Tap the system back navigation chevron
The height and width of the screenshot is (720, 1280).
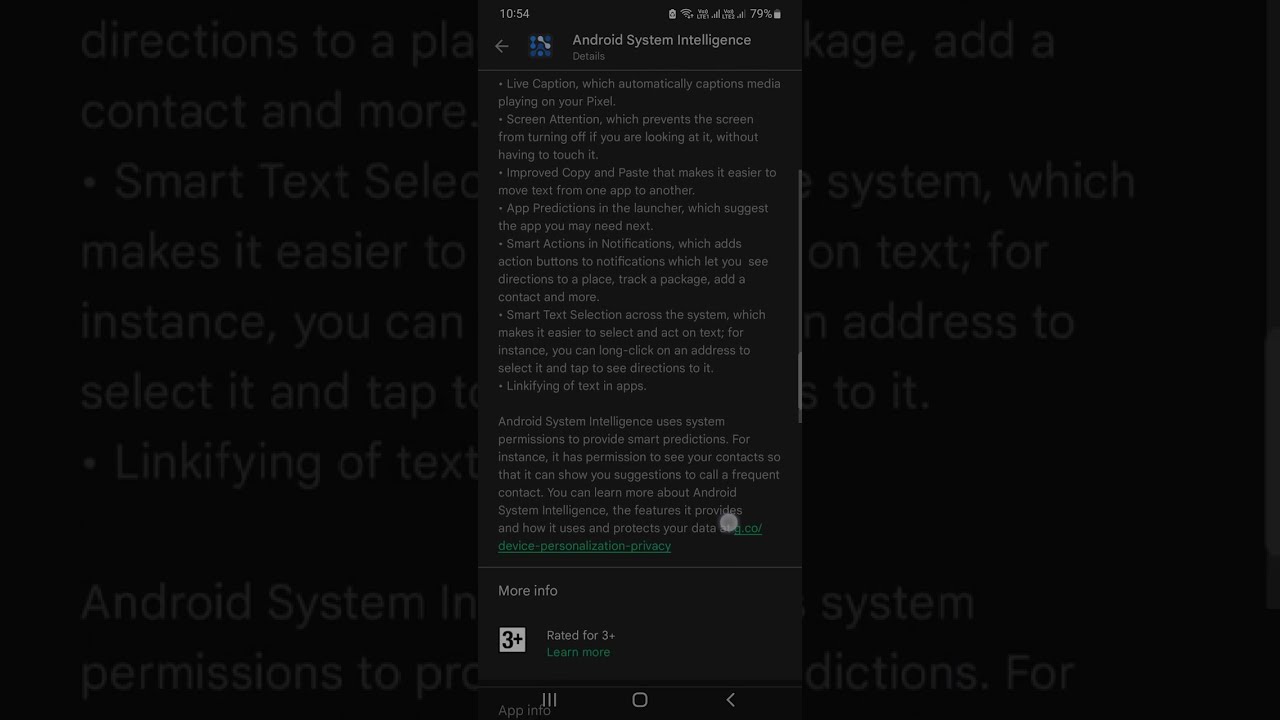(x=730, y=700)
